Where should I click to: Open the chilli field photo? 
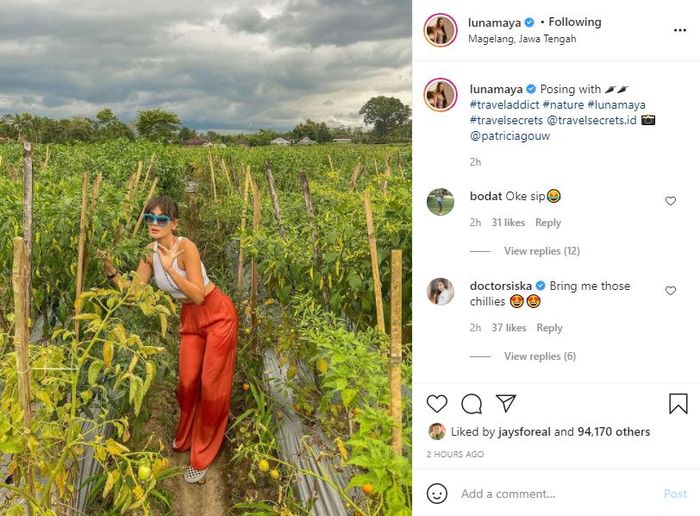point(206,258)
